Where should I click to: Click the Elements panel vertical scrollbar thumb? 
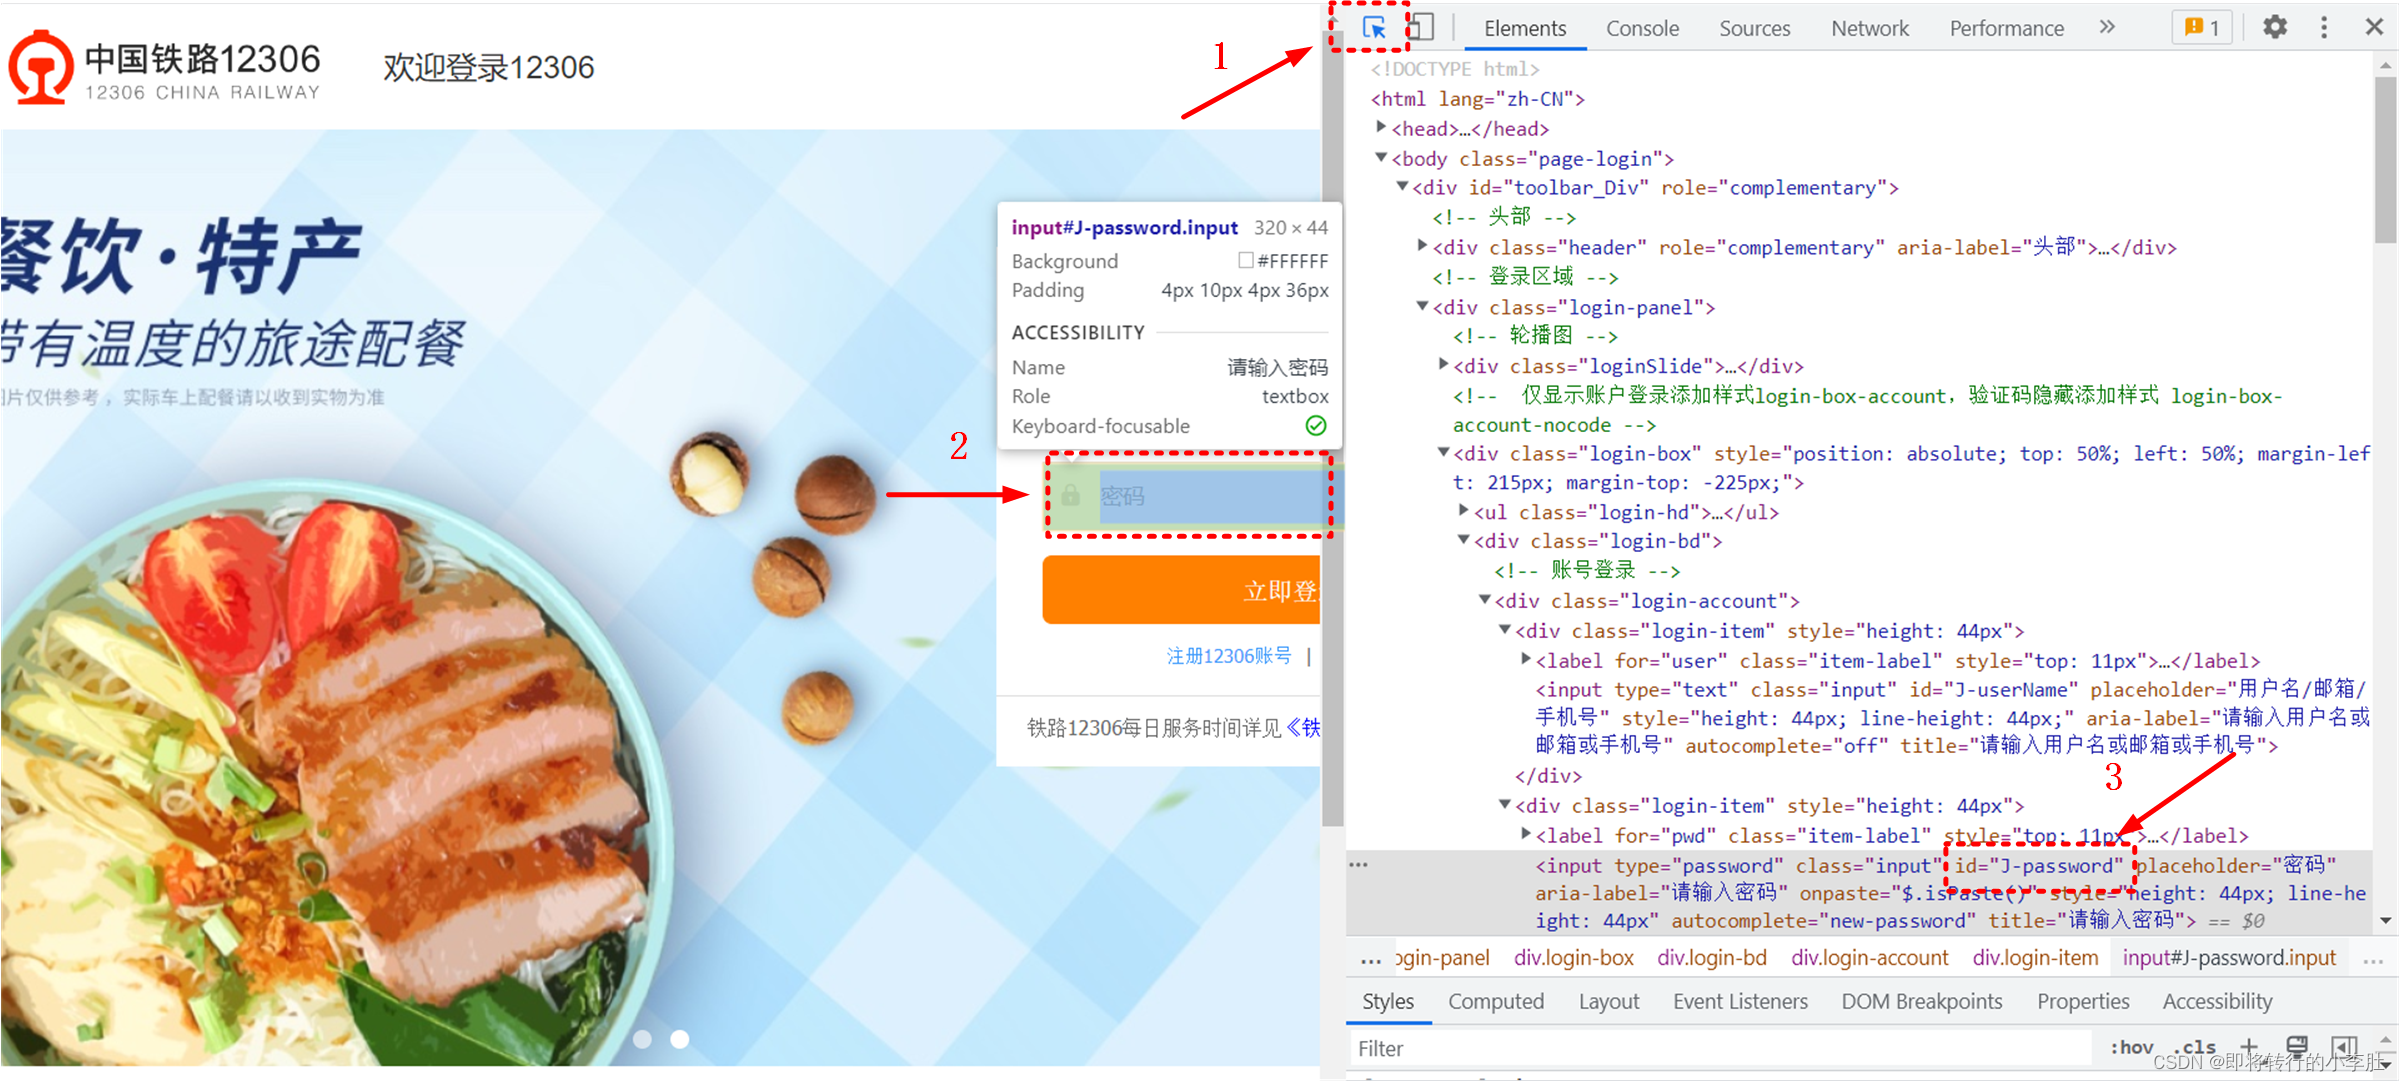pyautogui.click(x=2386, y=160)
